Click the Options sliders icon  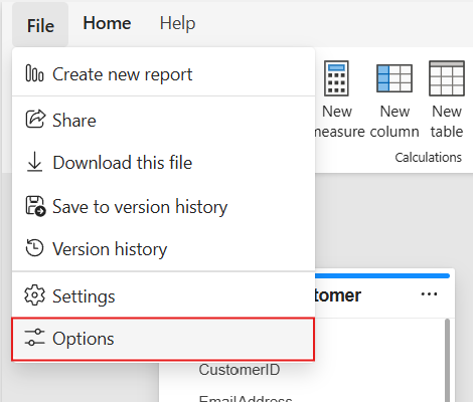click(35, 337)
